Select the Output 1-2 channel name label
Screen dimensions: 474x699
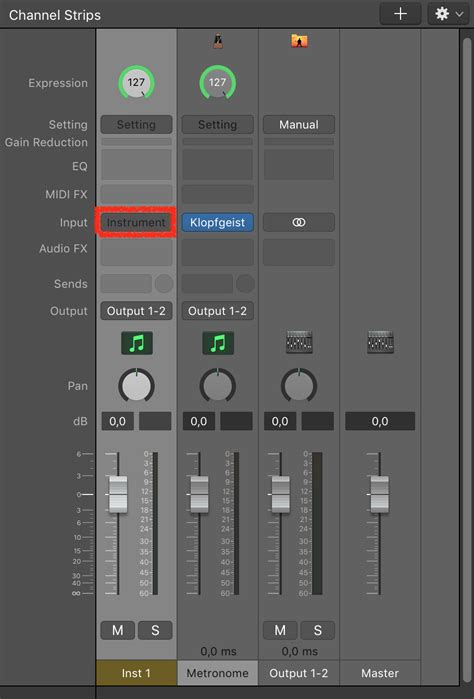(x=299, y=673)
